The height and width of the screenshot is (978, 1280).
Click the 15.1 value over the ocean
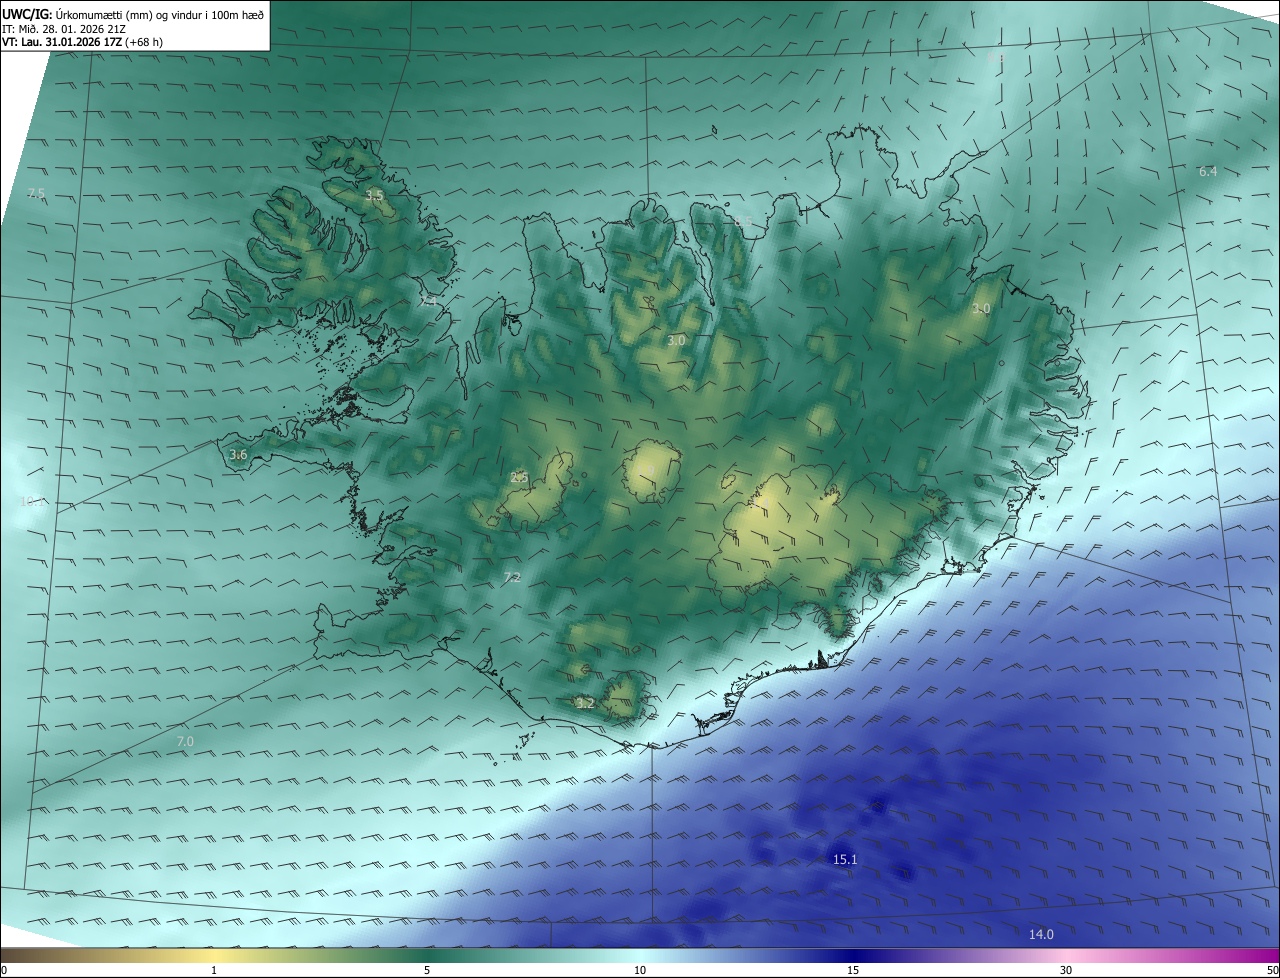click(845, 859)
